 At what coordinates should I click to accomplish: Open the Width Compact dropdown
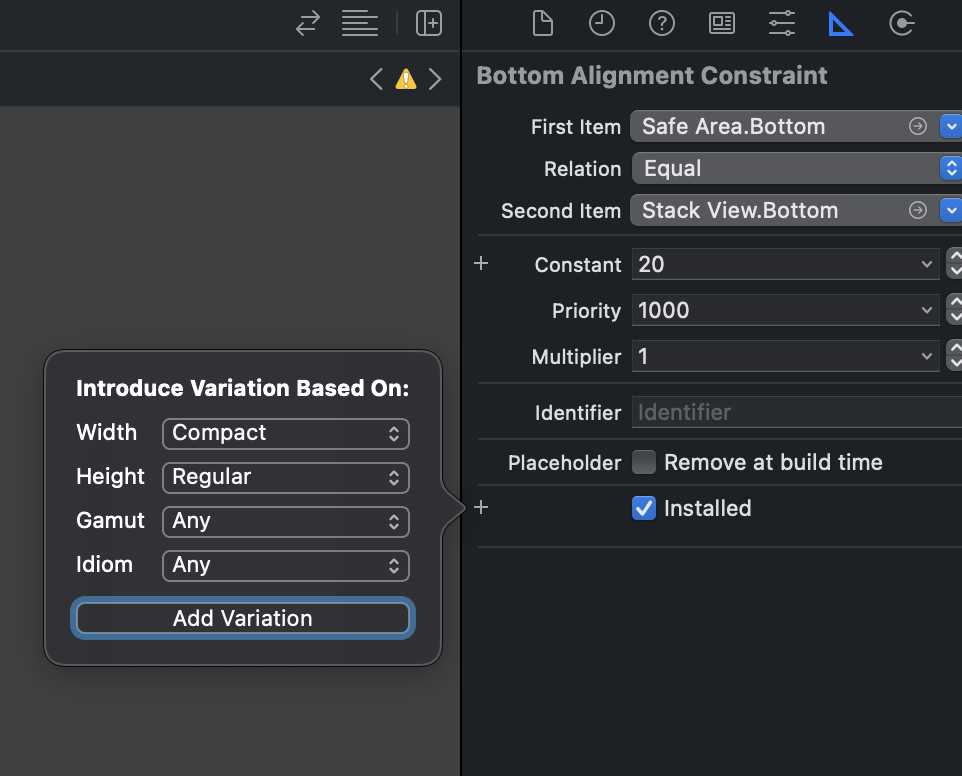(x=285, y=433)
